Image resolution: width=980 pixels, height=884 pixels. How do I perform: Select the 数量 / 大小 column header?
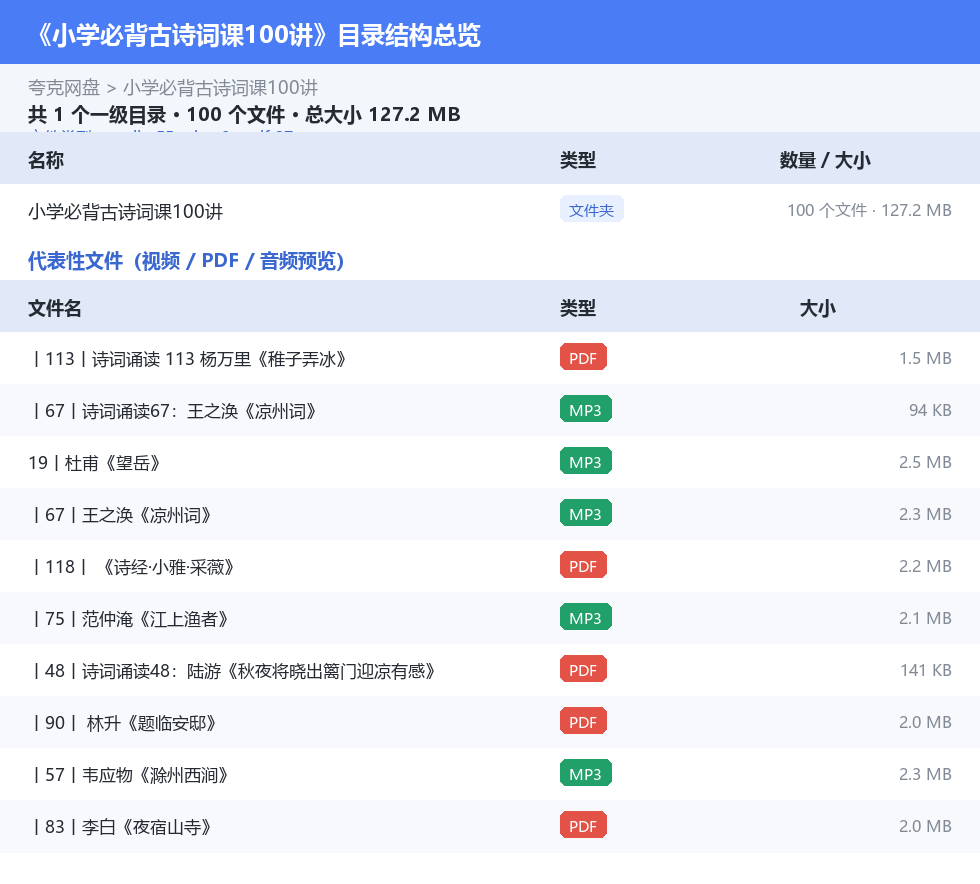tap(824, 160)
